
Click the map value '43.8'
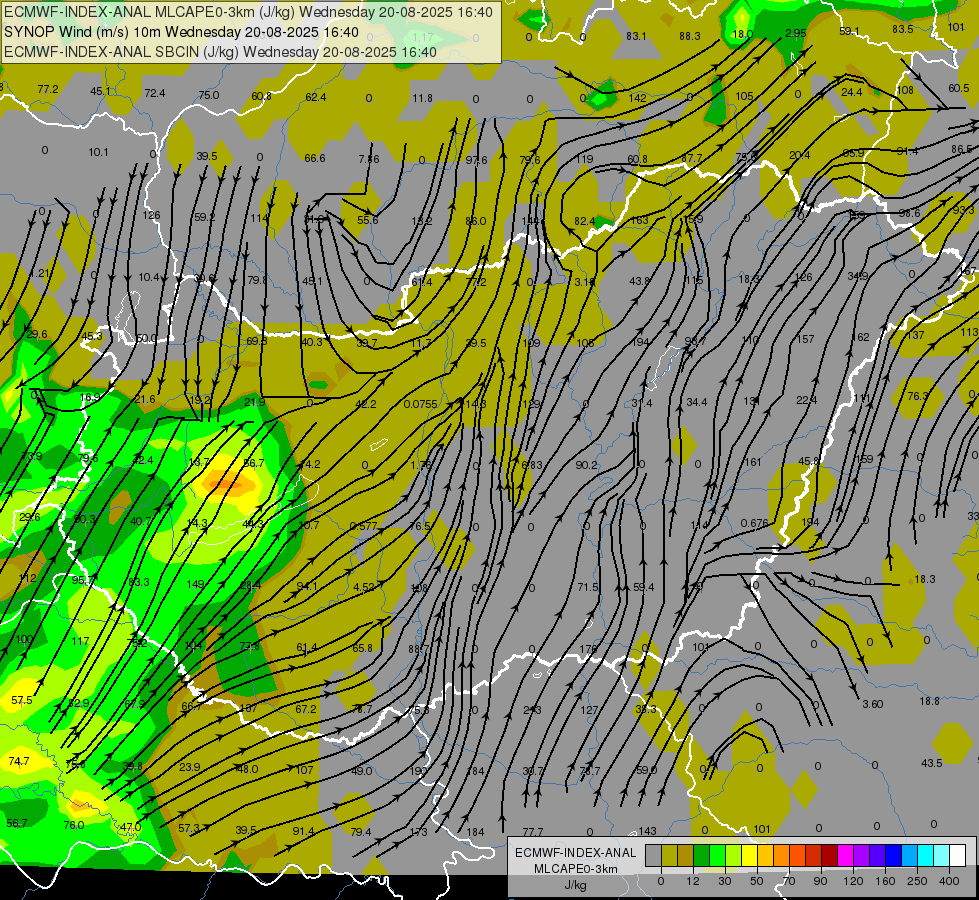click(639, 281)
